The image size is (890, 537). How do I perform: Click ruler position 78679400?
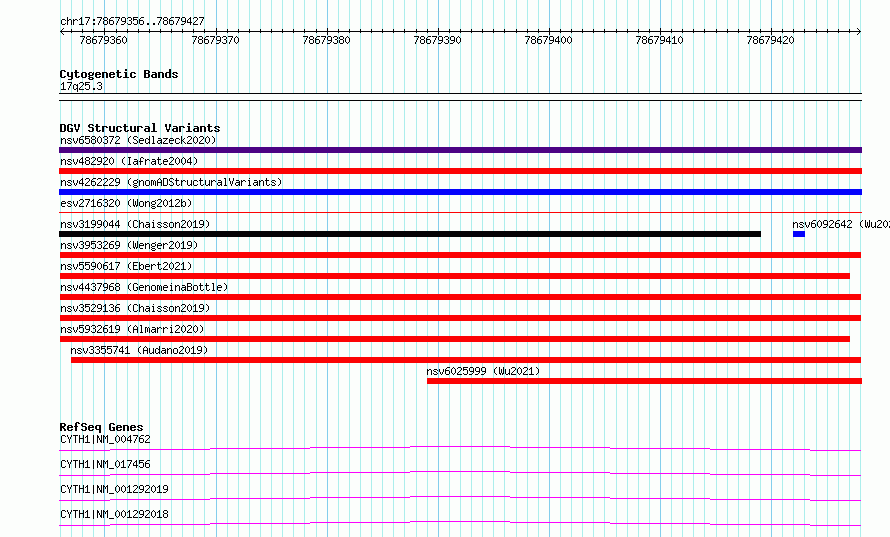[x=548, y=40]
